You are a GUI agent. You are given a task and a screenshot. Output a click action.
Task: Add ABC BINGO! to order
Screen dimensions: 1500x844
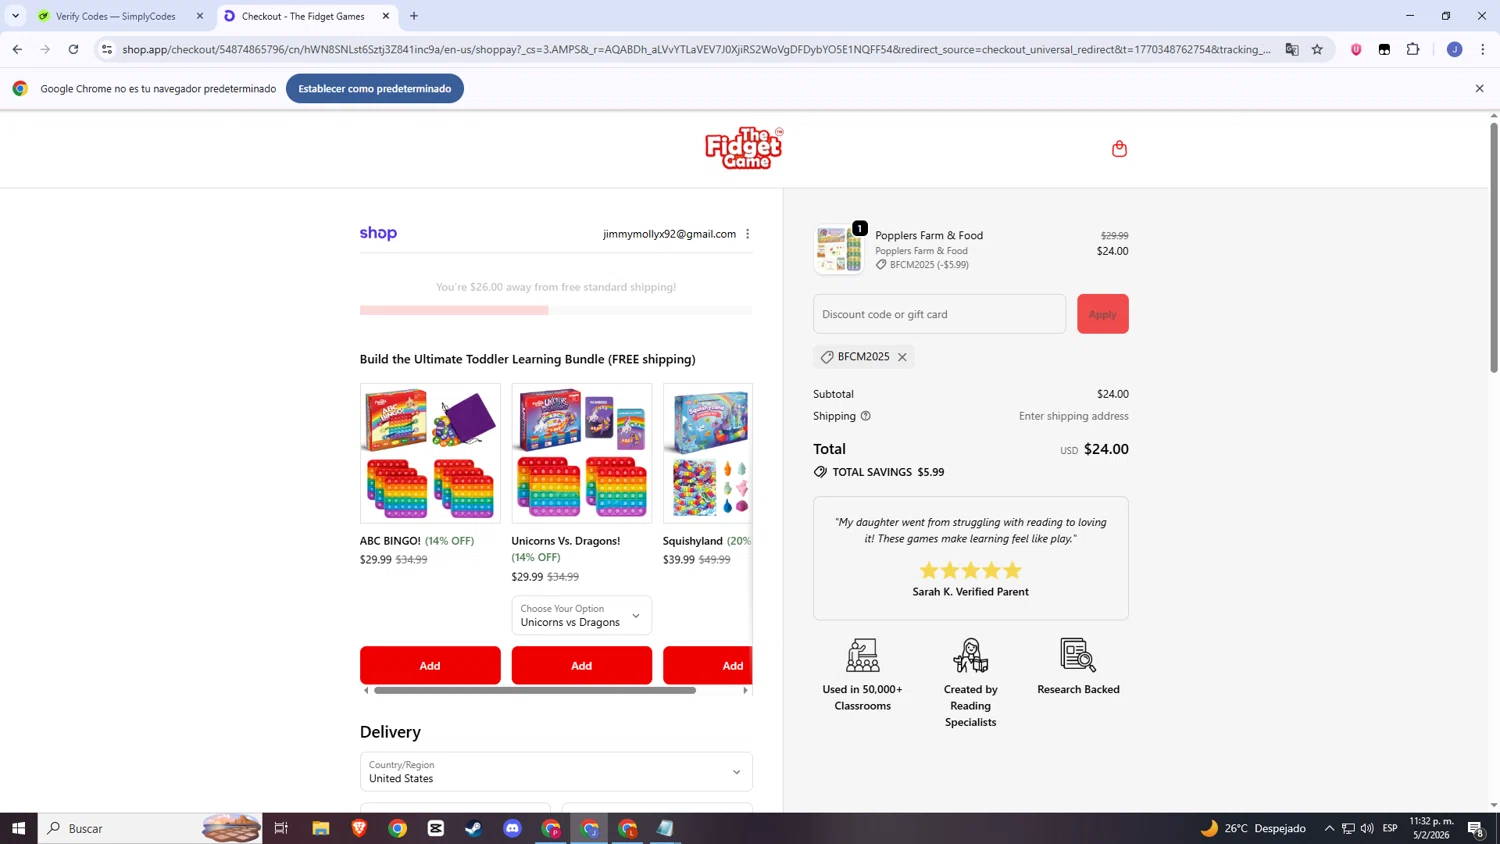430,666
